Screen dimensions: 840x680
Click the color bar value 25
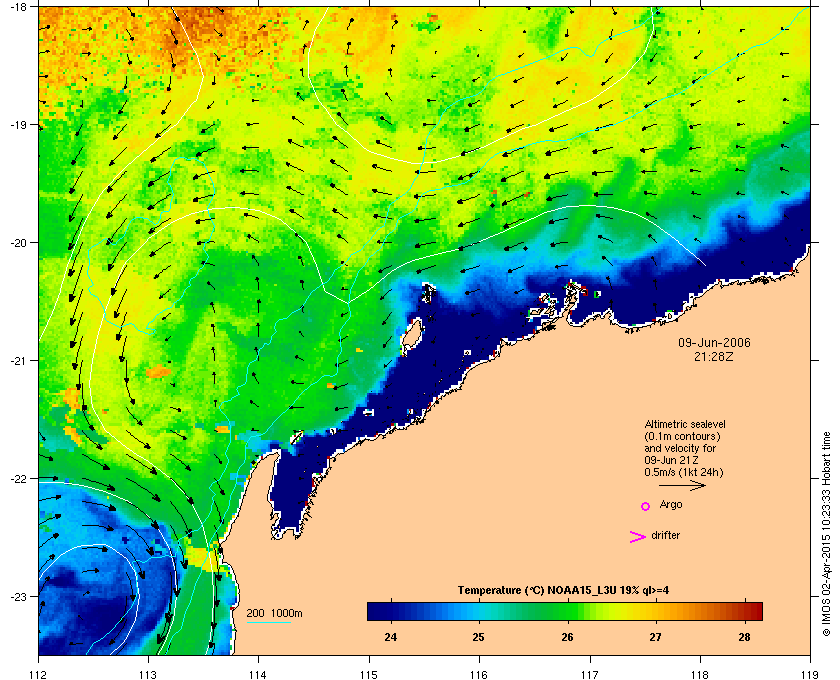(x=478, y=637)
